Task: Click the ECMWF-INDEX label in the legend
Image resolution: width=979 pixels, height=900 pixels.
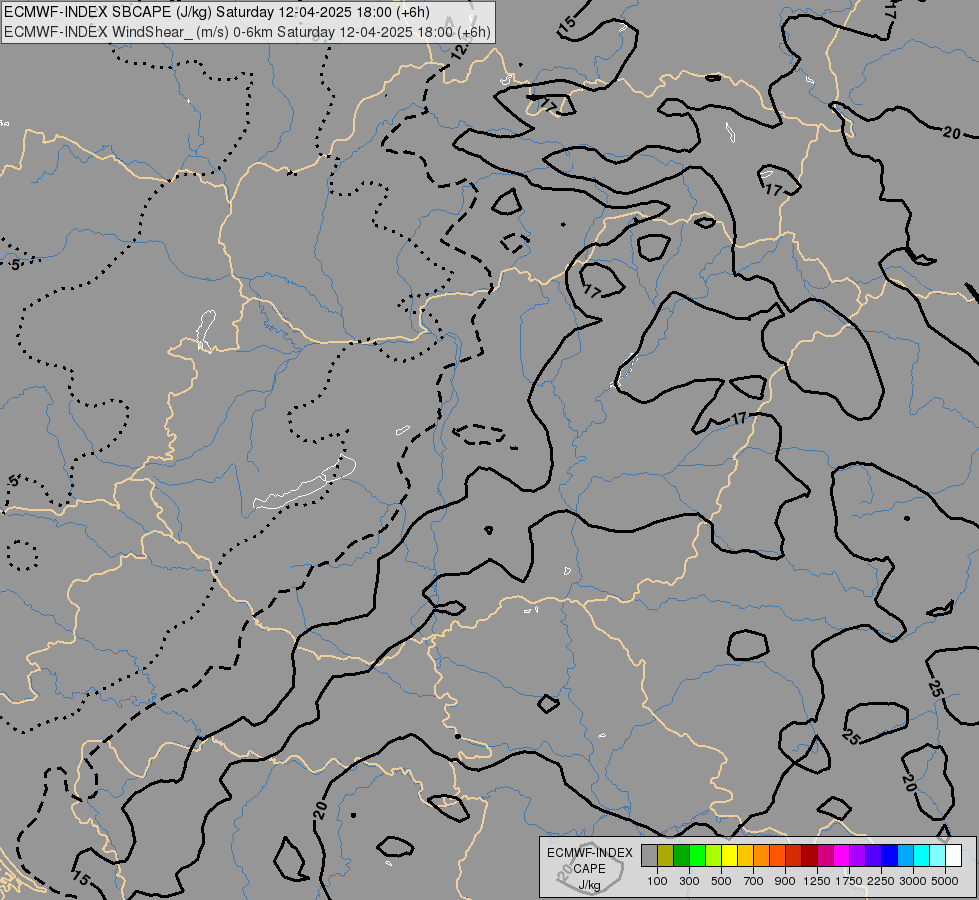Action: [x=589, y=853]
